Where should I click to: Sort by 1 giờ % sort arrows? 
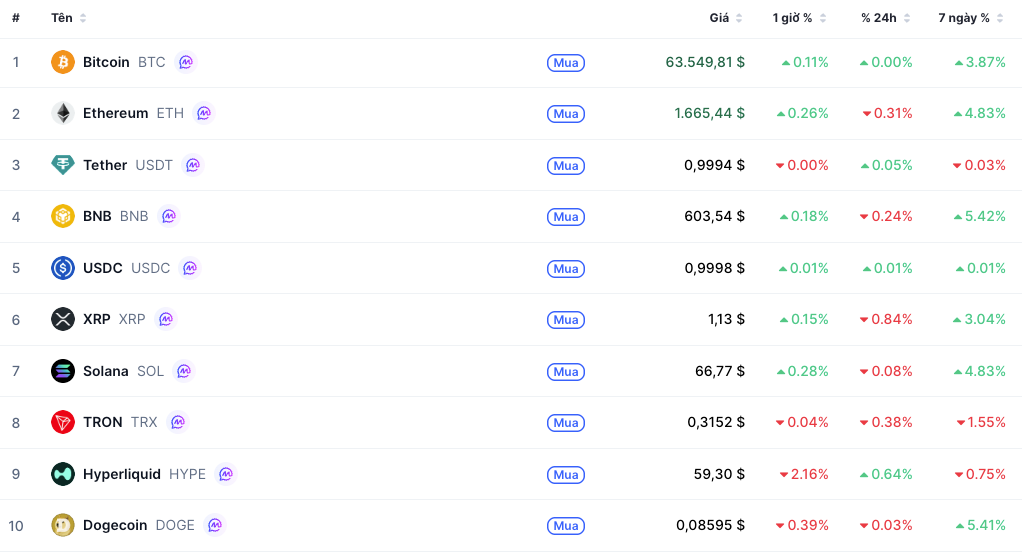pyautogui.click(x=823, y=18)
